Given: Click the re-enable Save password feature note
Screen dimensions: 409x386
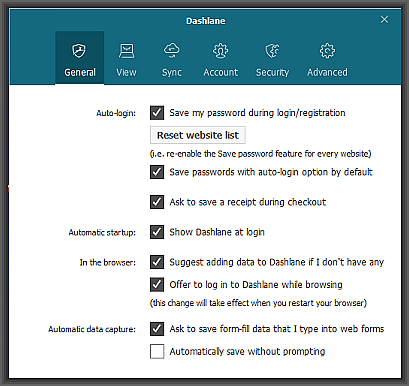Looking at the screenshot, I should click(x=260, y=154).
